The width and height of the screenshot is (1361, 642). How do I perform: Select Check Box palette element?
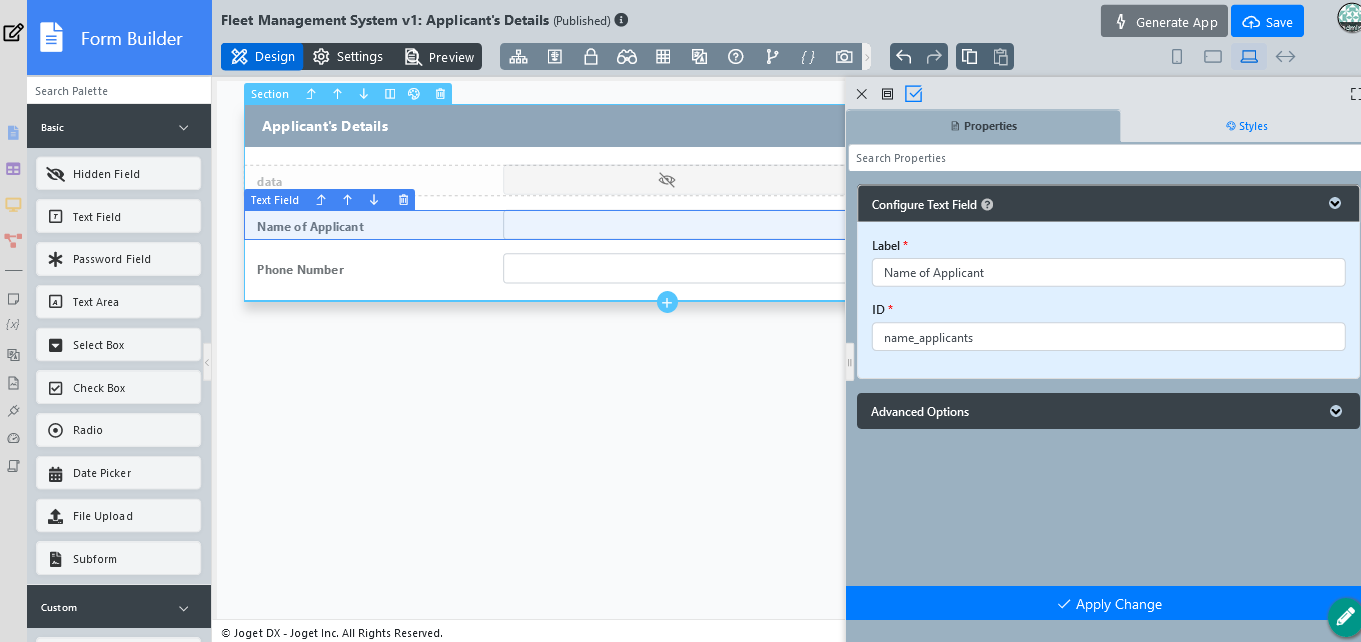pyautogui.click(x=118, y=388)
